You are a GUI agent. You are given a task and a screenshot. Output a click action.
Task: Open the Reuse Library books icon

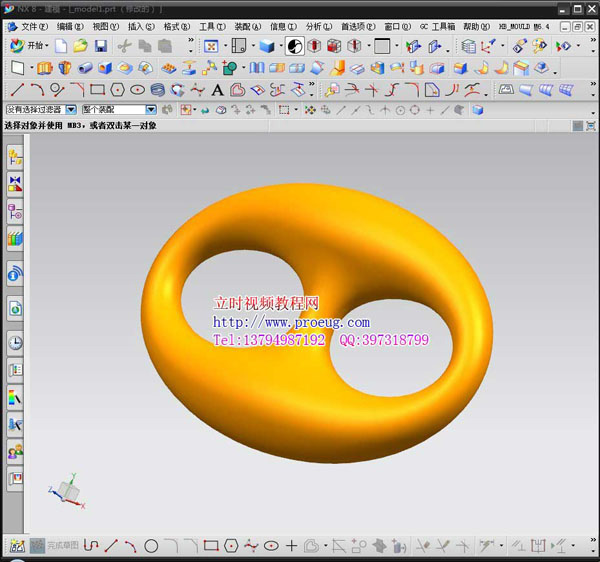click(15, 239)
